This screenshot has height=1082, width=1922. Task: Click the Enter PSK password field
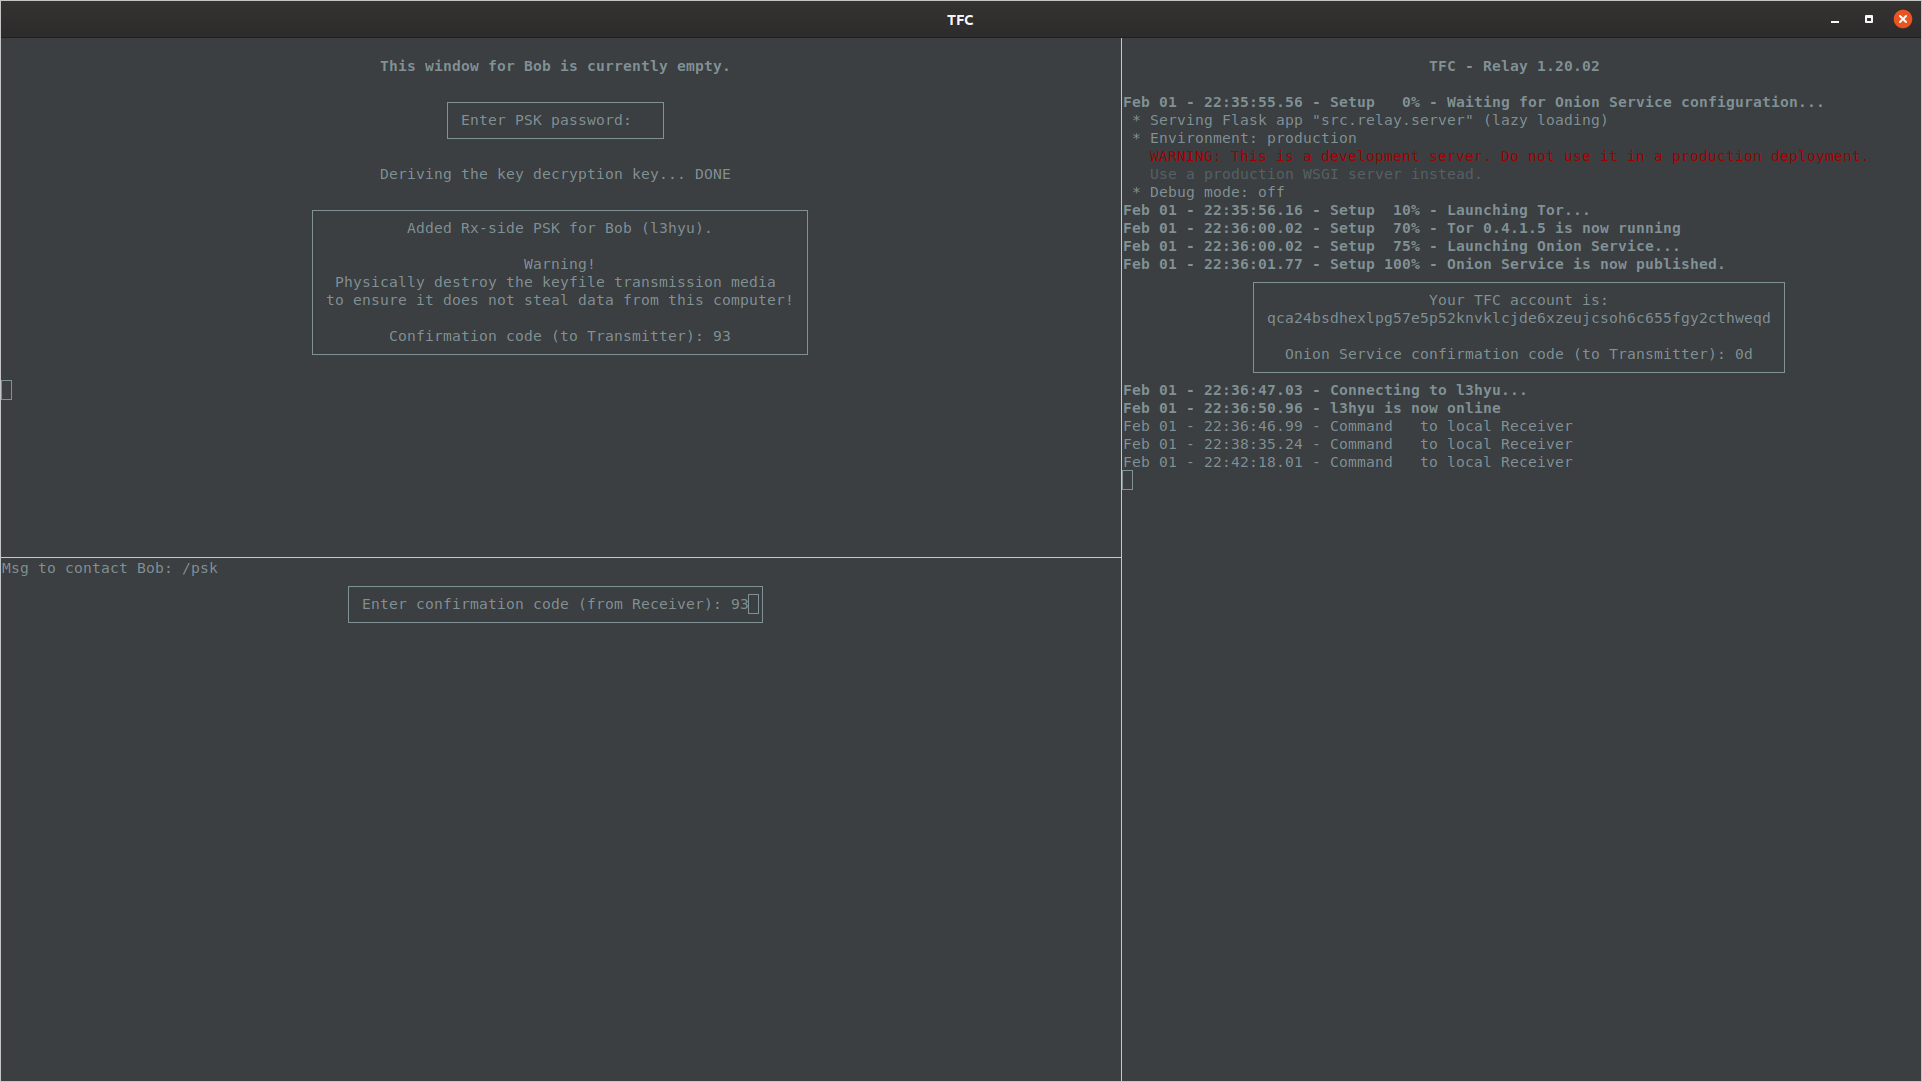point(555,120)
